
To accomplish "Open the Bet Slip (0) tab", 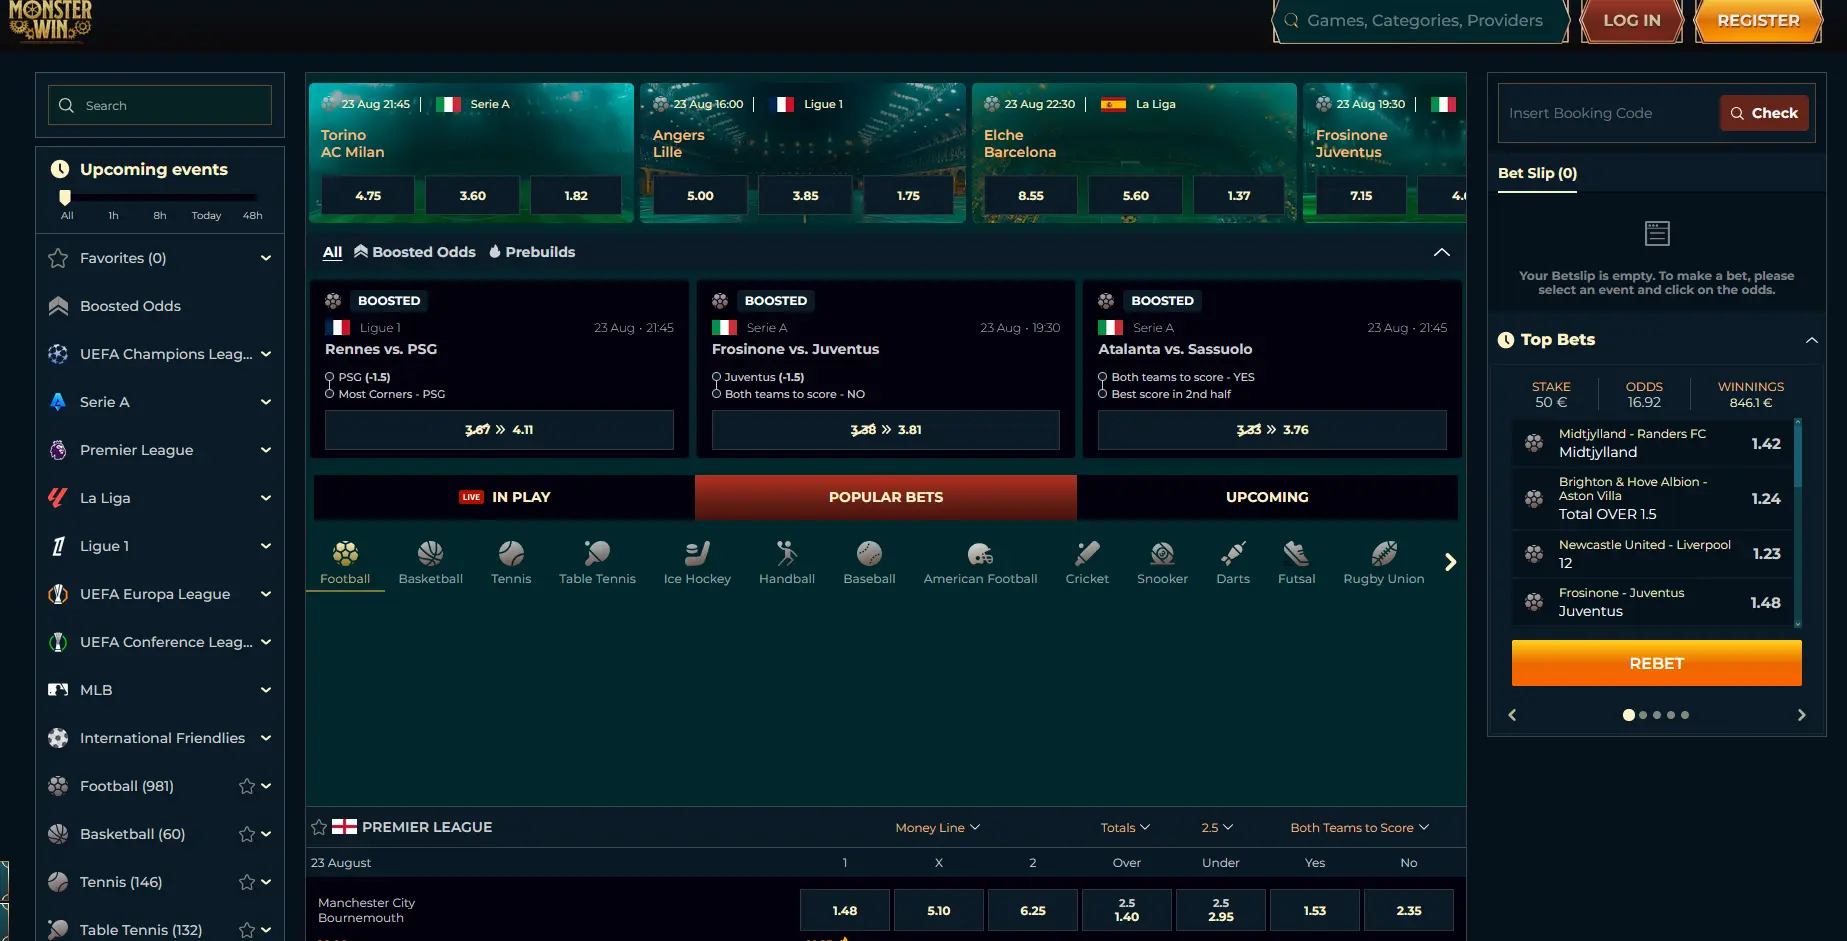I will point(1537,173).
